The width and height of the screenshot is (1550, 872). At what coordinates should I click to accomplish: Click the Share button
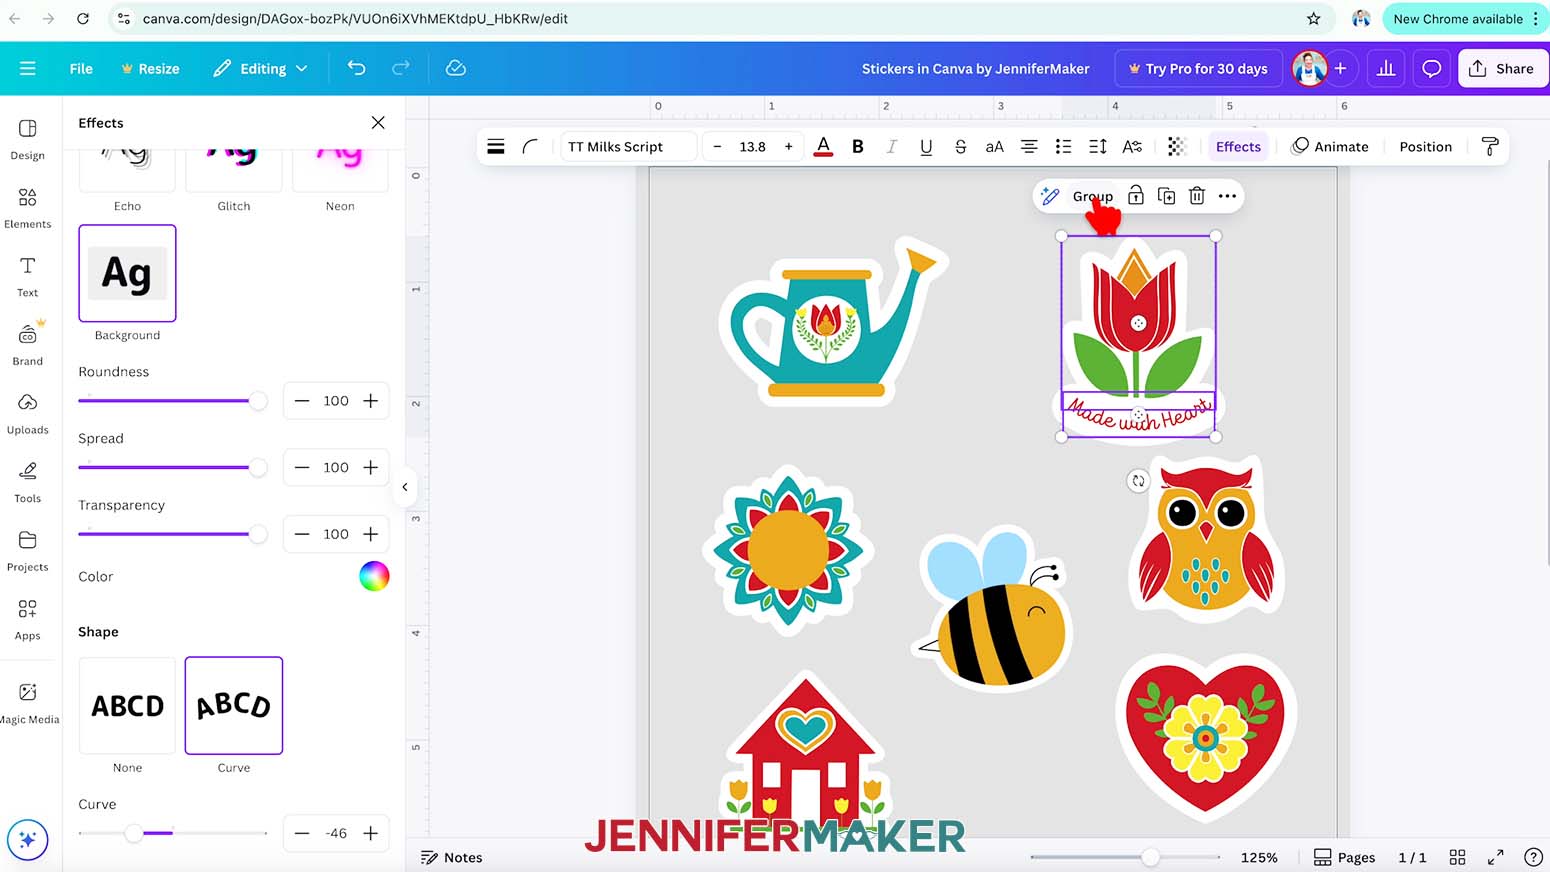(1502, 69)
